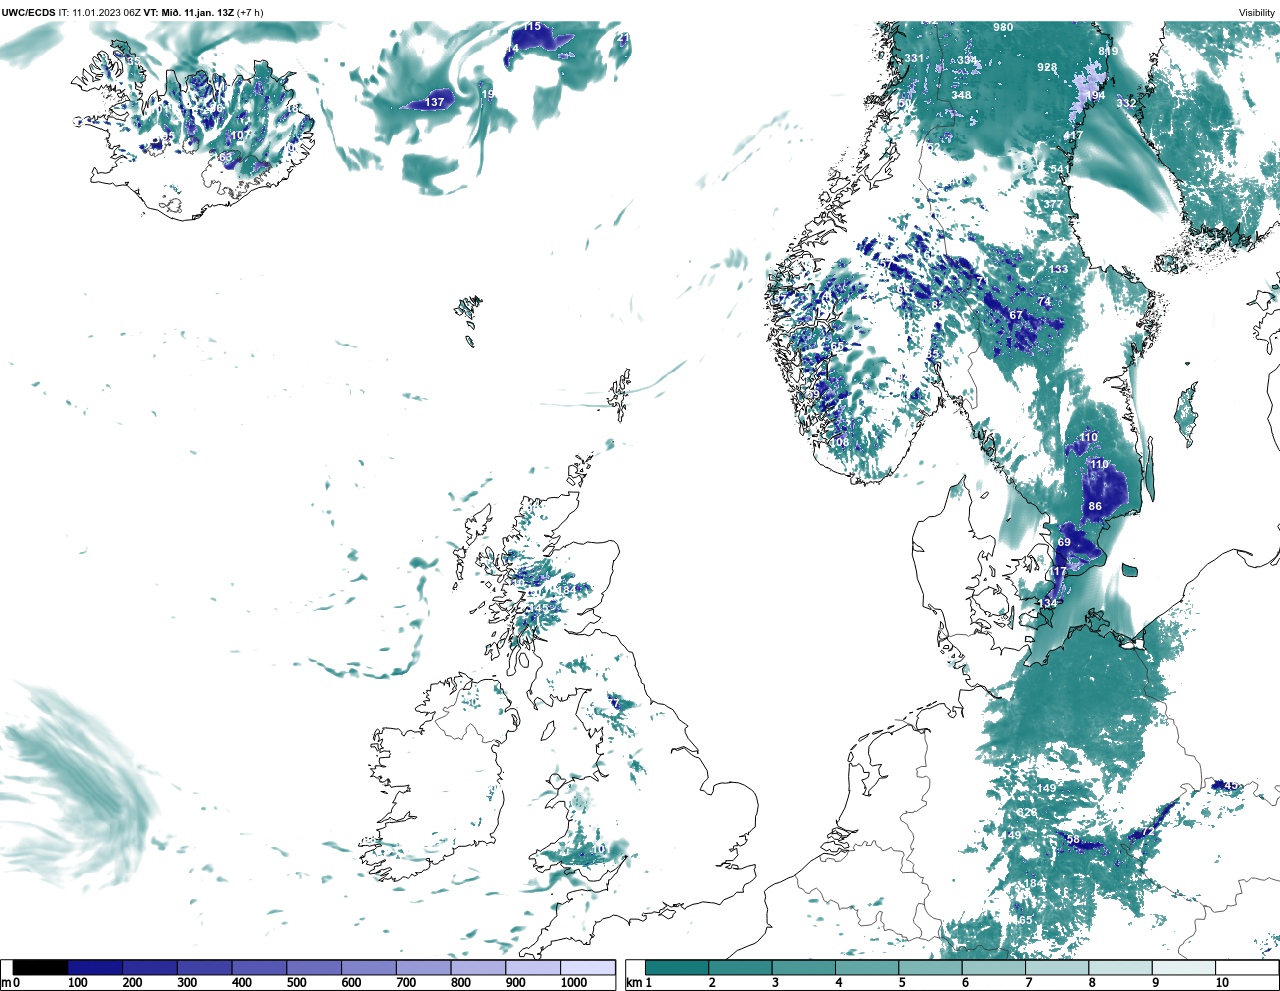1280x991 pixels.
Task: Click the '331' value near the Norwegian coast
Action: point(914,58)
